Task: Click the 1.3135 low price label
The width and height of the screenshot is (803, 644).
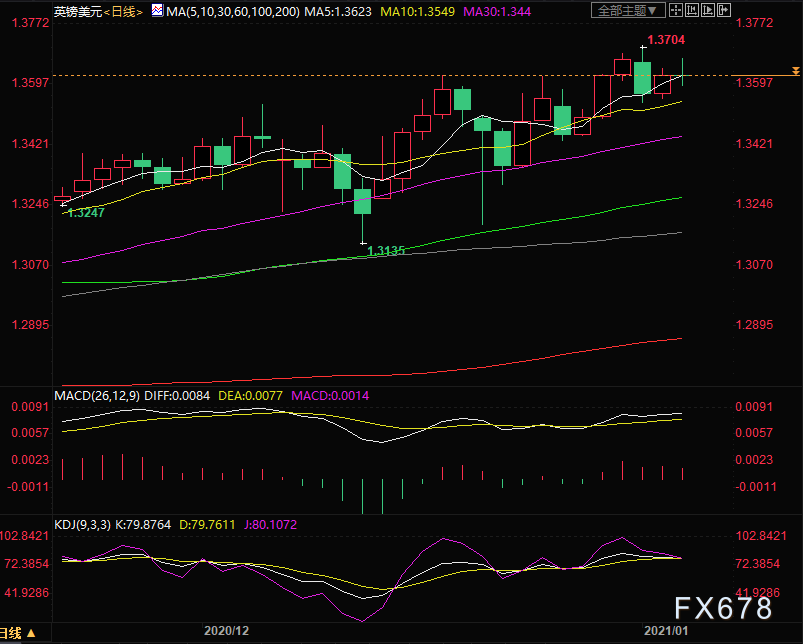Action: pos(386,251)
